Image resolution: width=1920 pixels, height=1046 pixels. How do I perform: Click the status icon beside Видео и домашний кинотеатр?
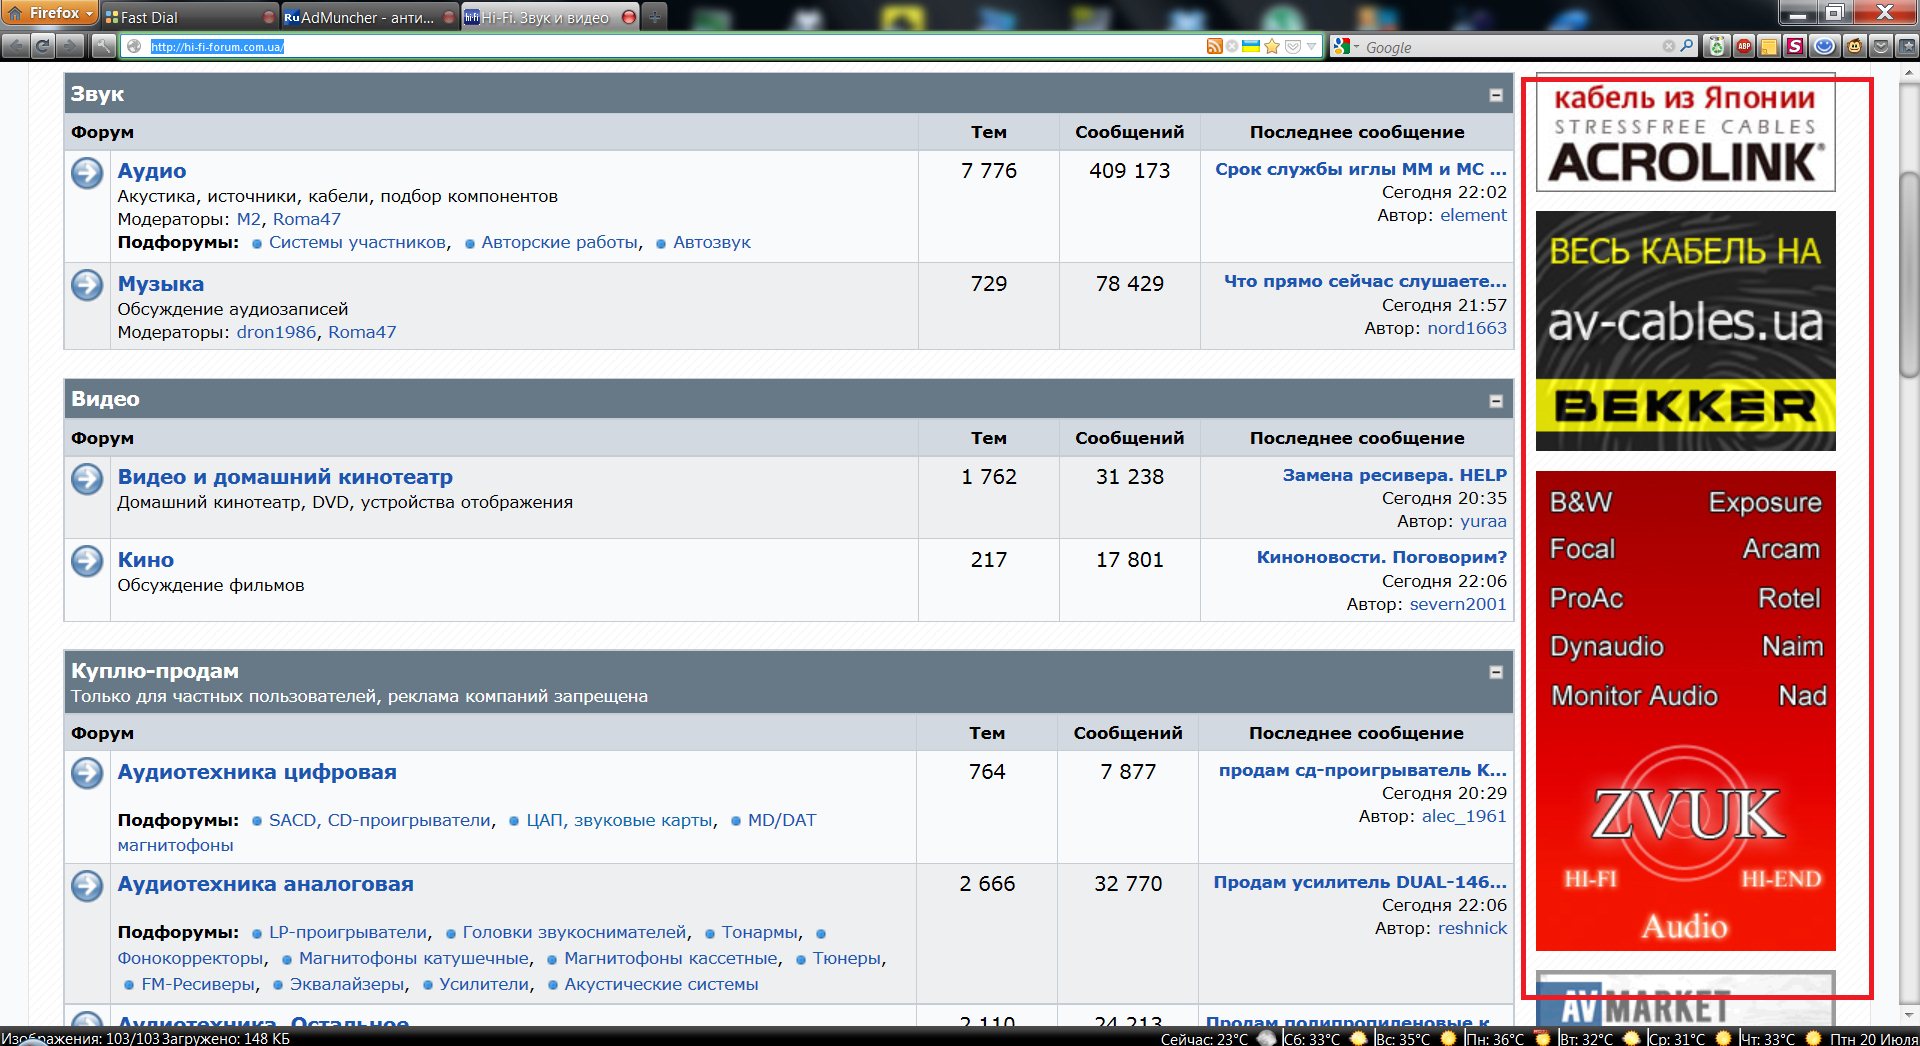tap(87, 478)
